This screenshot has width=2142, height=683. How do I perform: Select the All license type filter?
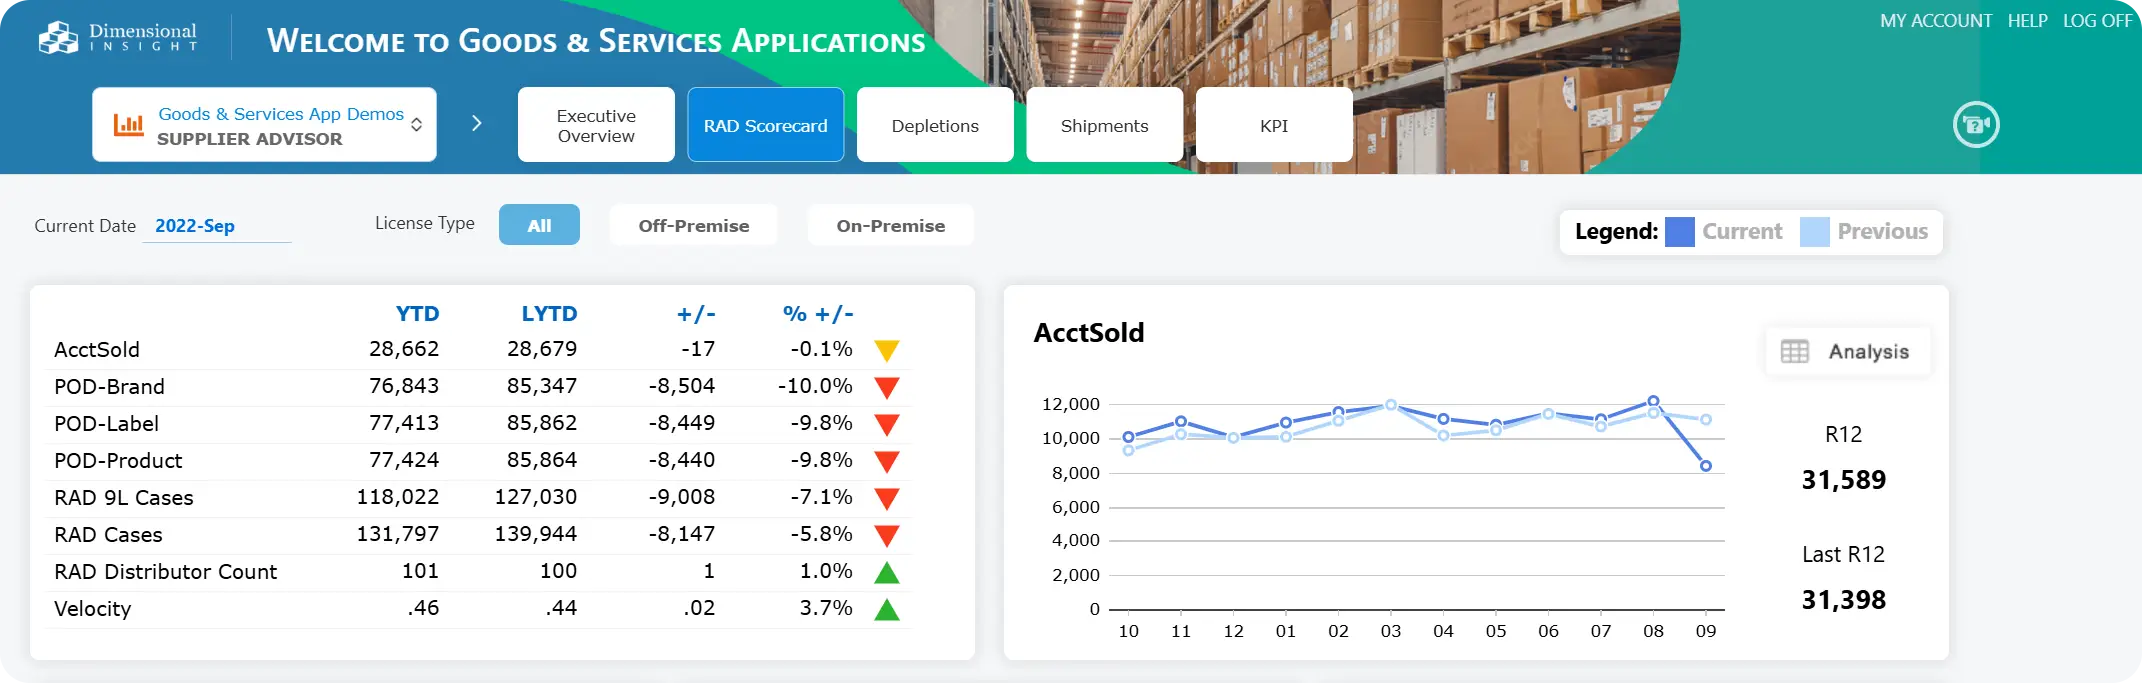(x=539, y=225)
